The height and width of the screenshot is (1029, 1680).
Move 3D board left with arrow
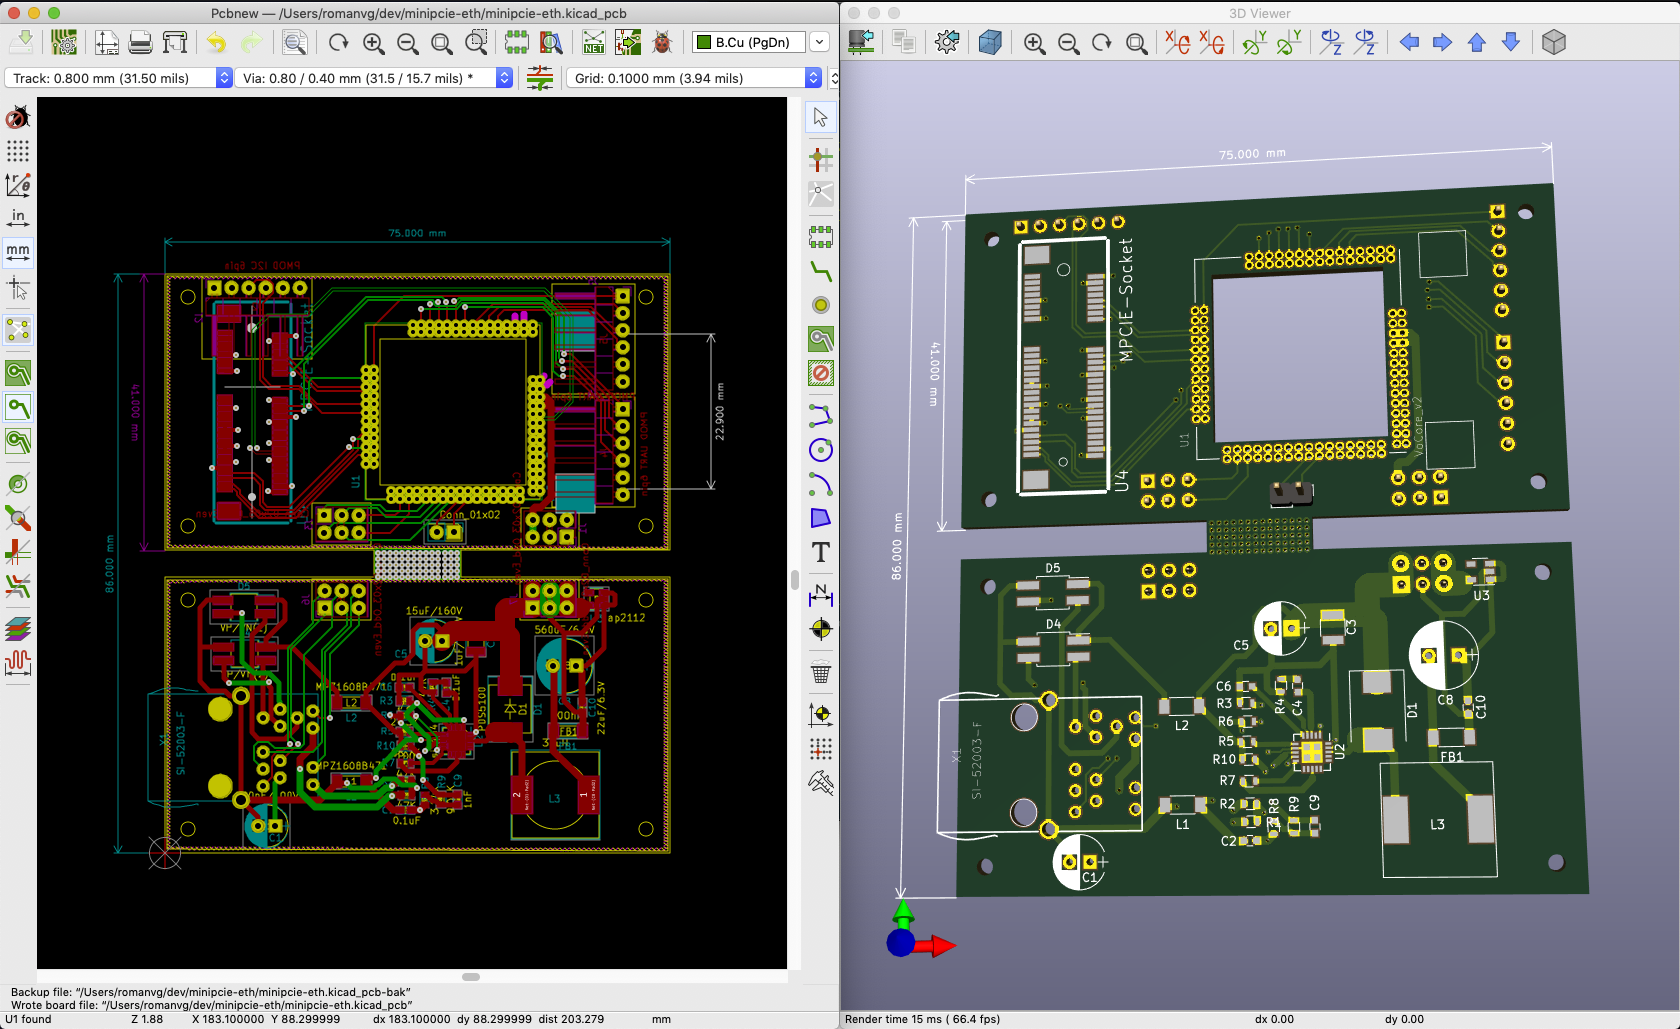(x=1409, y=42)
